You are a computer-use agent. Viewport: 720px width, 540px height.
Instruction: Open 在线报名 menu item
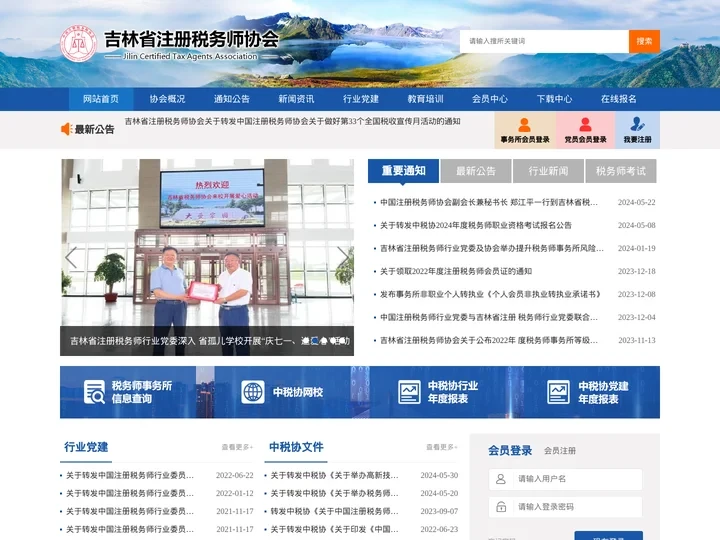tap(619, 99)
